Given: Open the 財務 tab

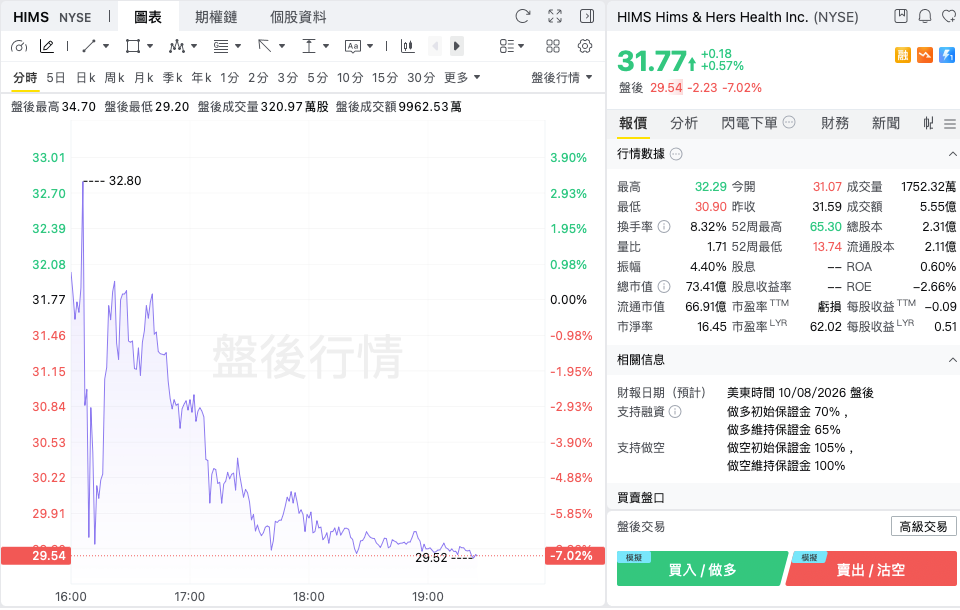Looking at the screenshot, I should point(834,123).
